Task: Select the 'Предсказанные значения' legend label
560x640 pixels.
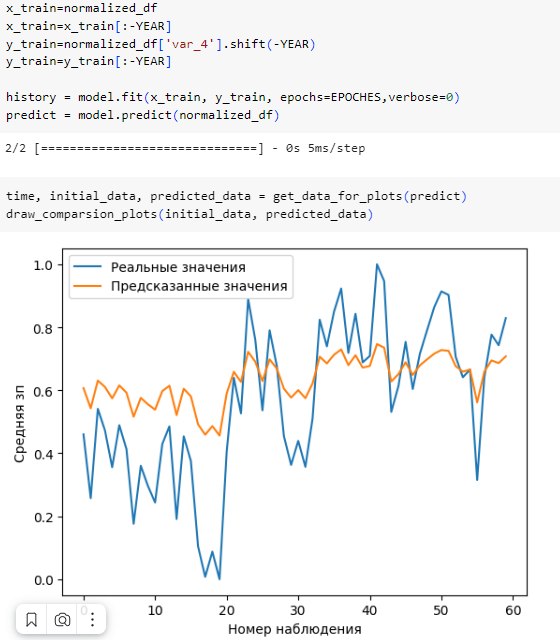Action: (199, 286)
